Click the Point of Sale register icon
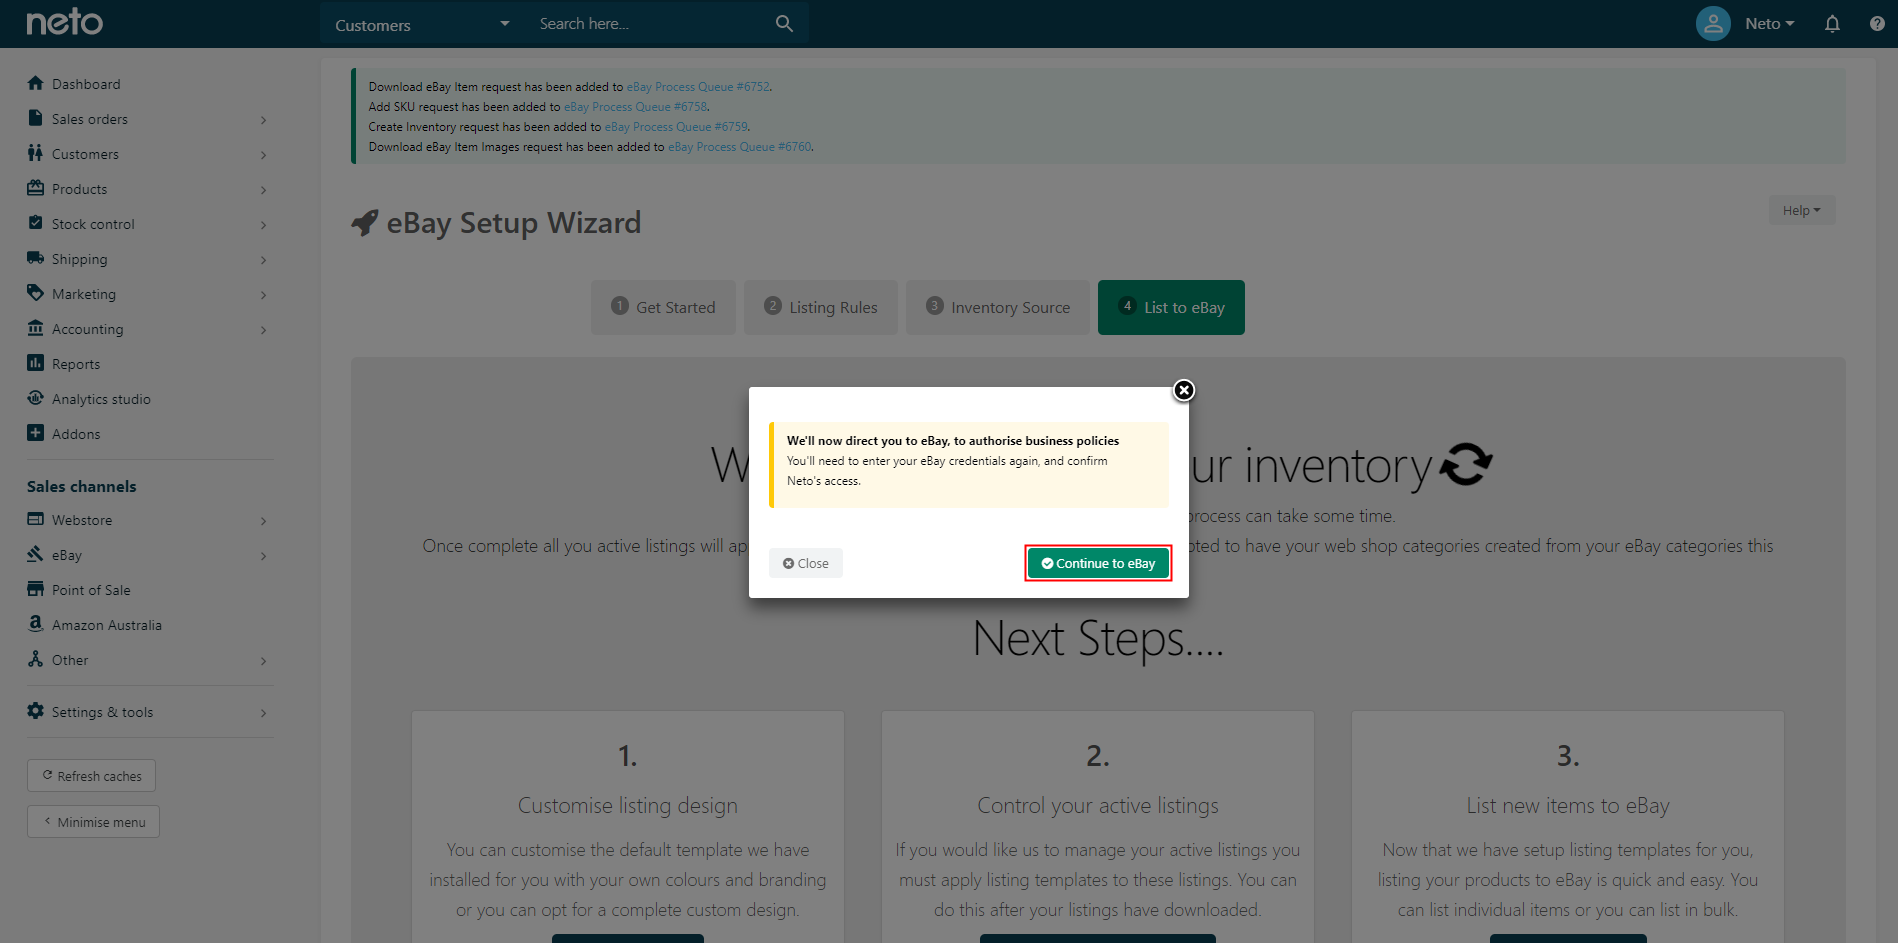1898x943 pixels. tap(36, 589)
